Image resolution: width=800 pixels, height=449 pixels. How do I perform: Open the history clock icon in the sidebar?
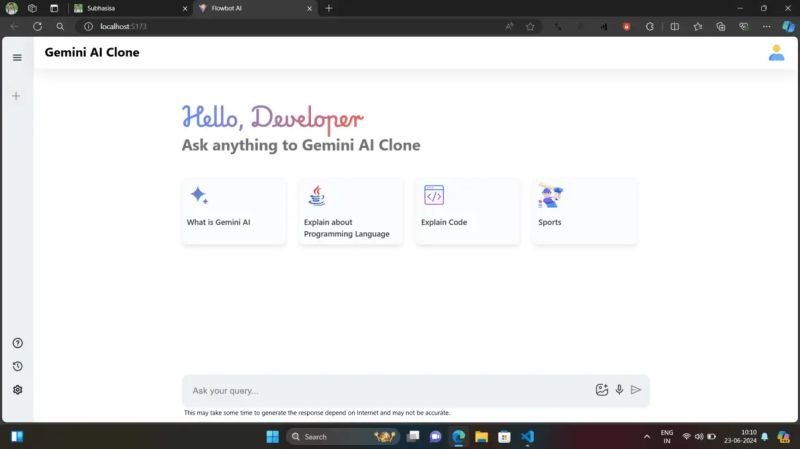point(18,366)
